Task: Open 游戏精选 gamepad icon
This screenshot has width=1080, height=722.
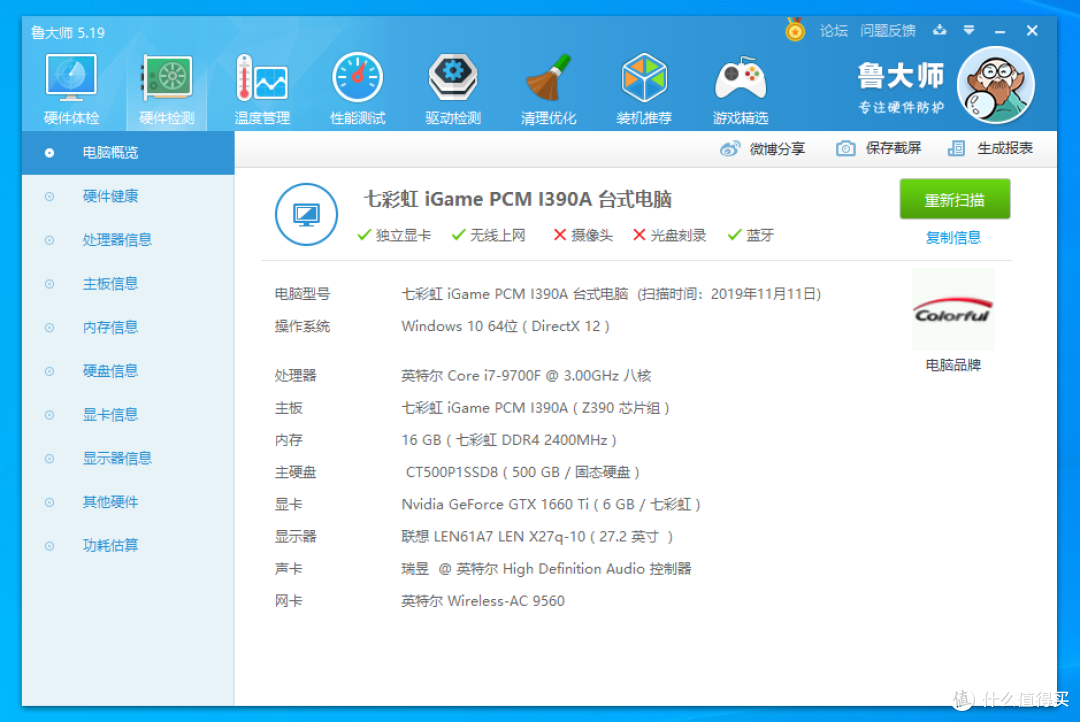Action: (x=740, y=90)
